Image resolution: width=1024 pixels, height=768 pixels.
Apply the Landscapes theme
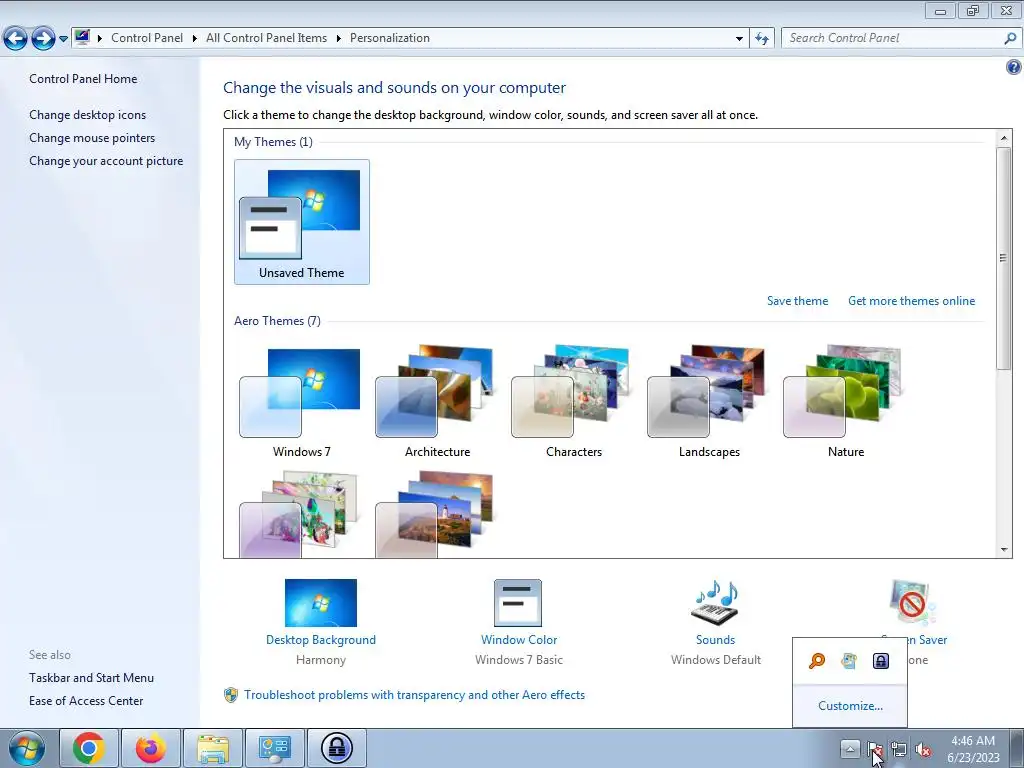(709, 402)
